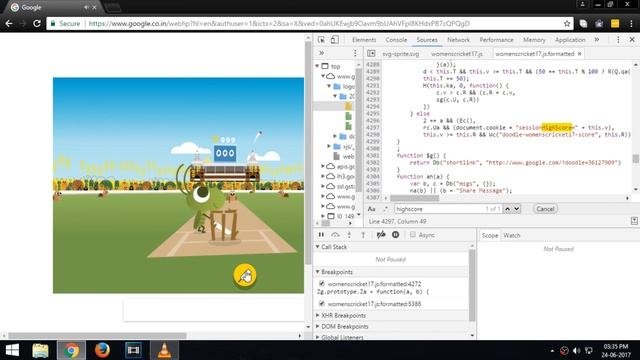The image size is (640, 360).
Task: Jump to previous search match arrow
Action: tap(507, 209)
